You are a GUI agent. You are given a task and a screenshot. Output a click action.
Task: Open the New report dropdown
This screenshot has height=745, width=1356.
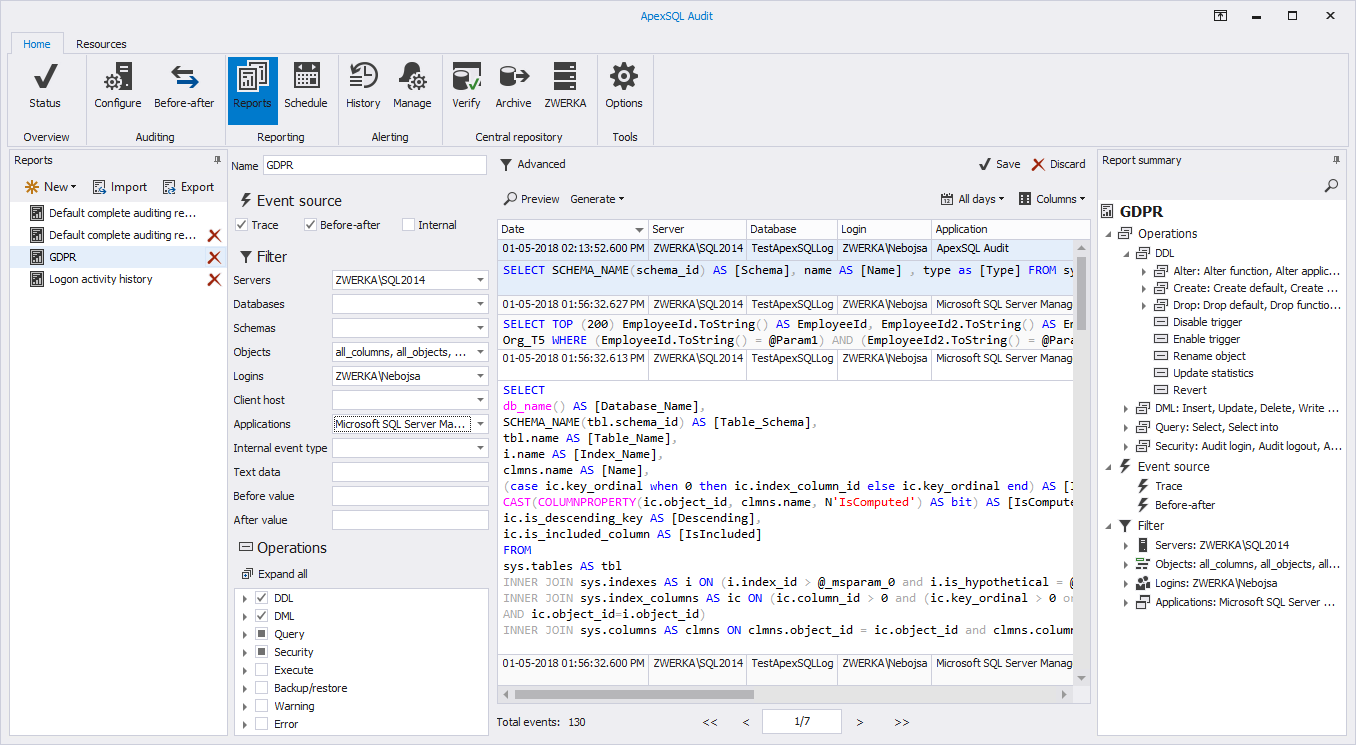[50, 187]
